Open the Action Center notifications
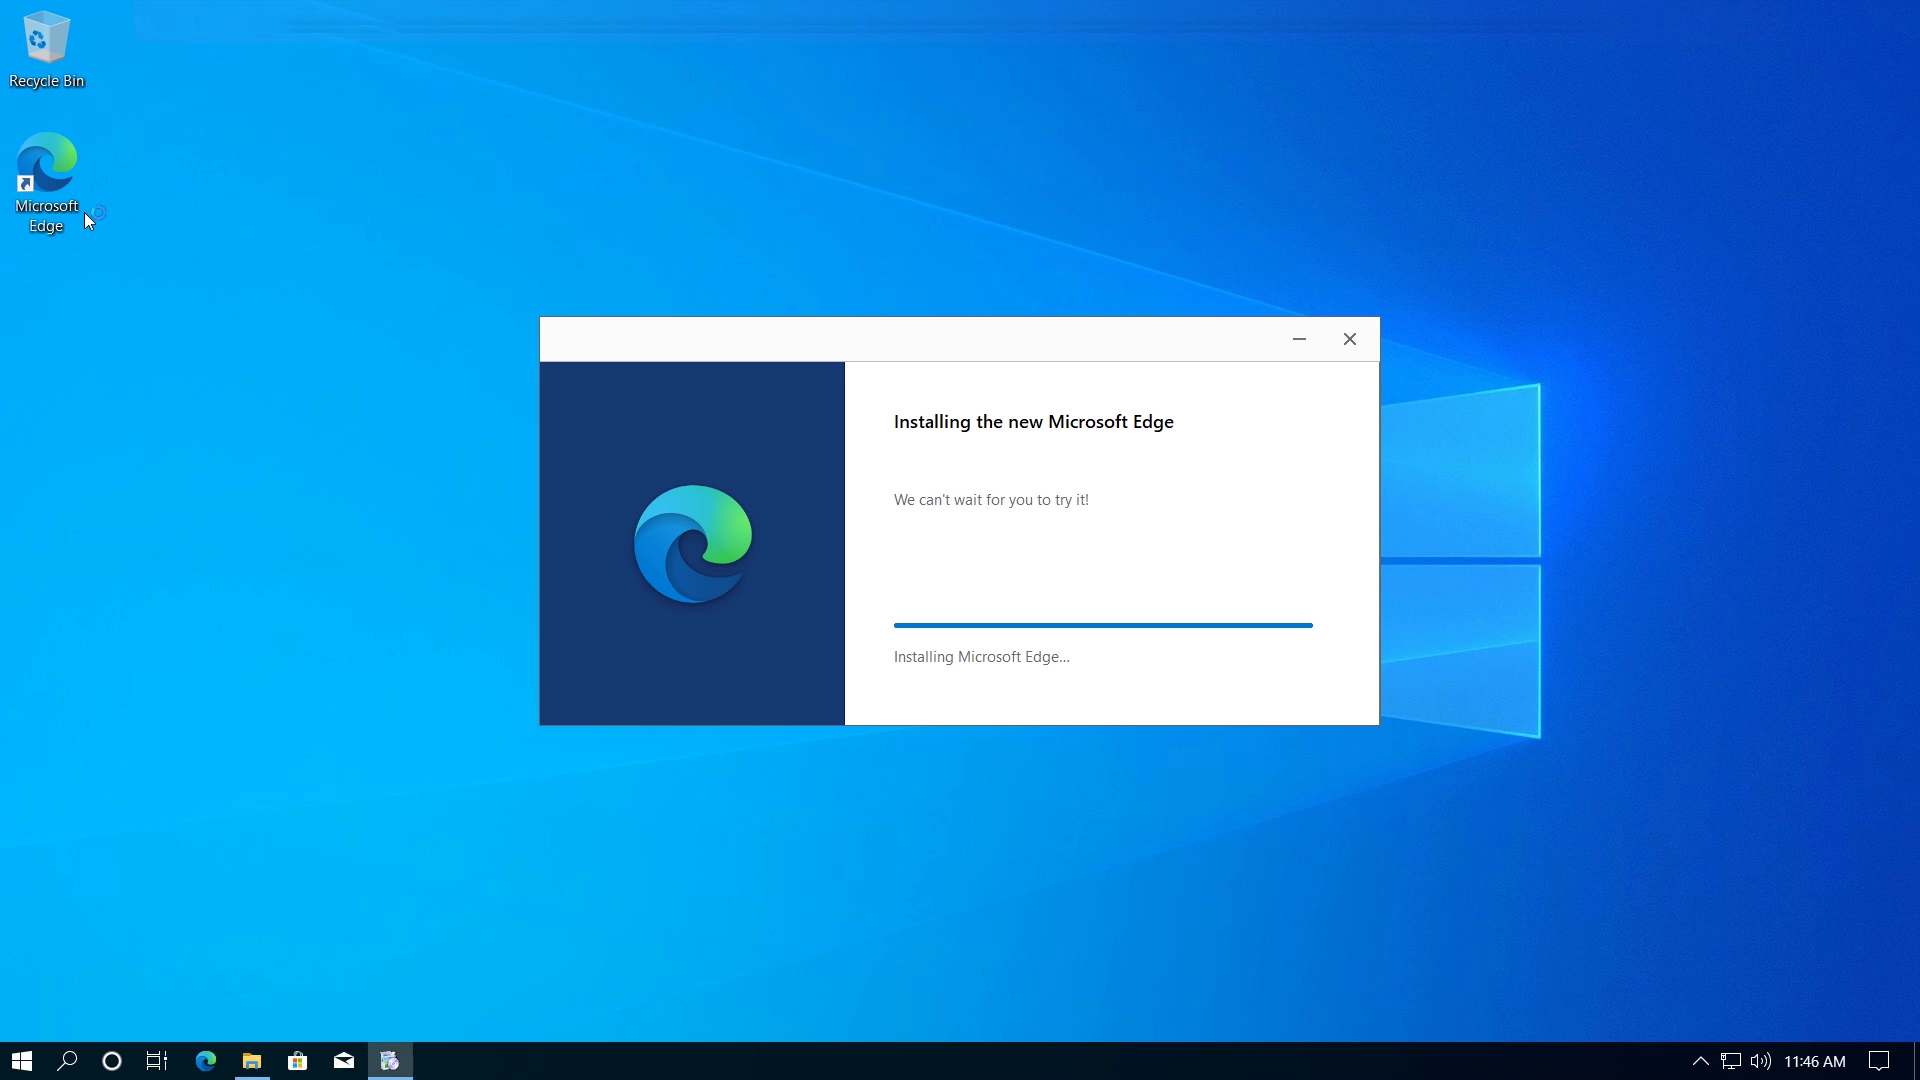This screenshot has width=1920, height=1080. pyautogui.click(x=1879, y=1061)
